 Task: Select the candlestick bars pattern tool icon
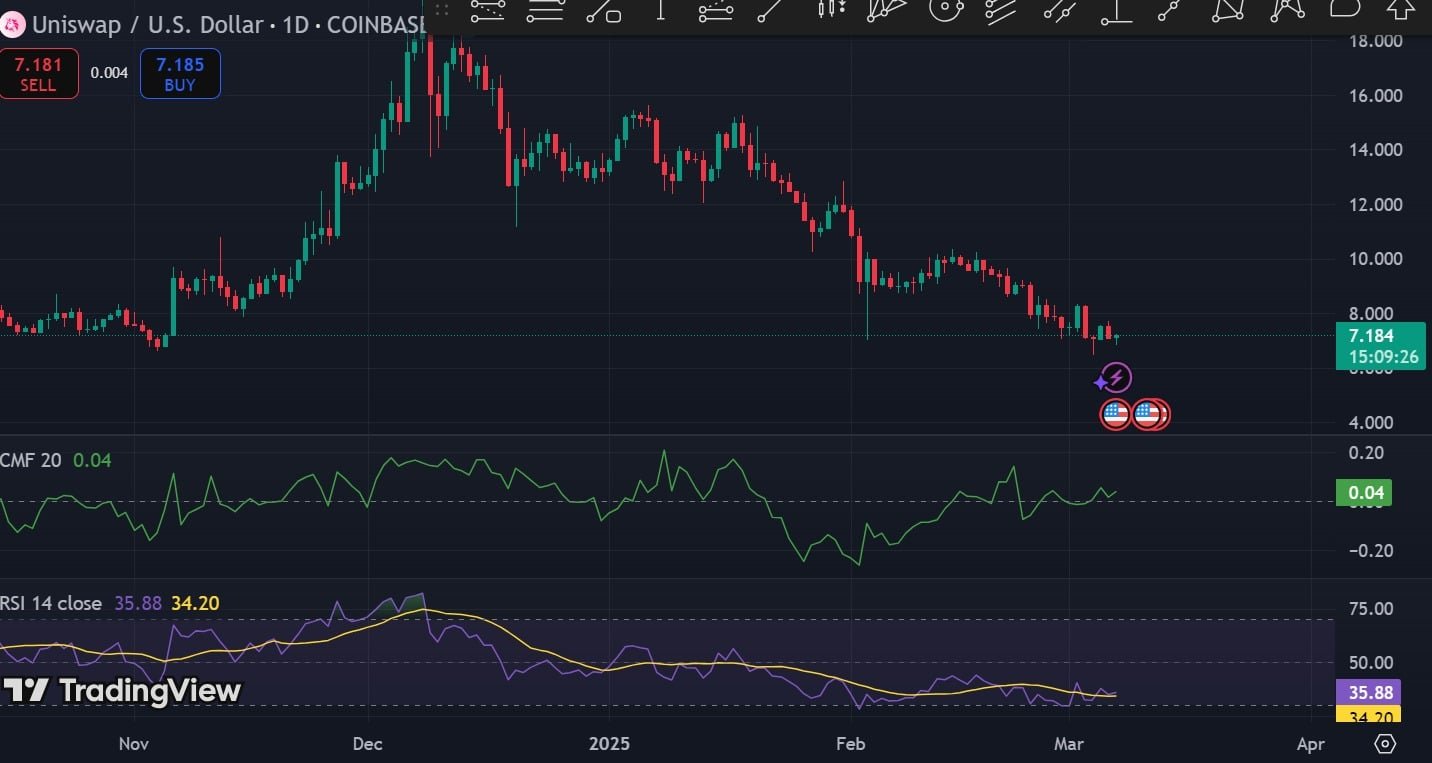[x=829, y=10]
